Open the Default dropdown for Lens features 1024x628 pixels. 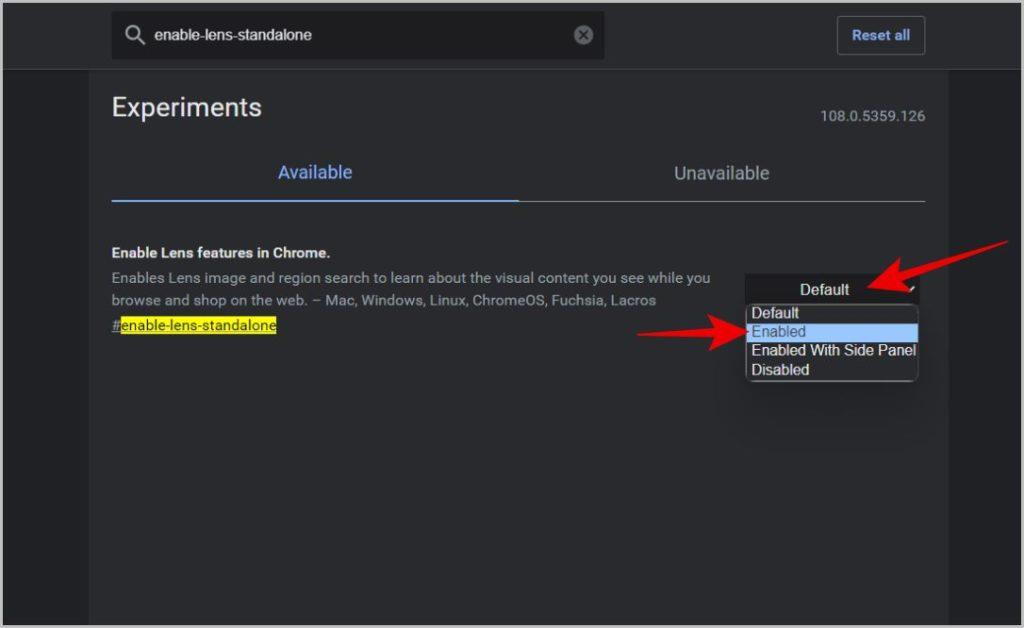[831, 289]
